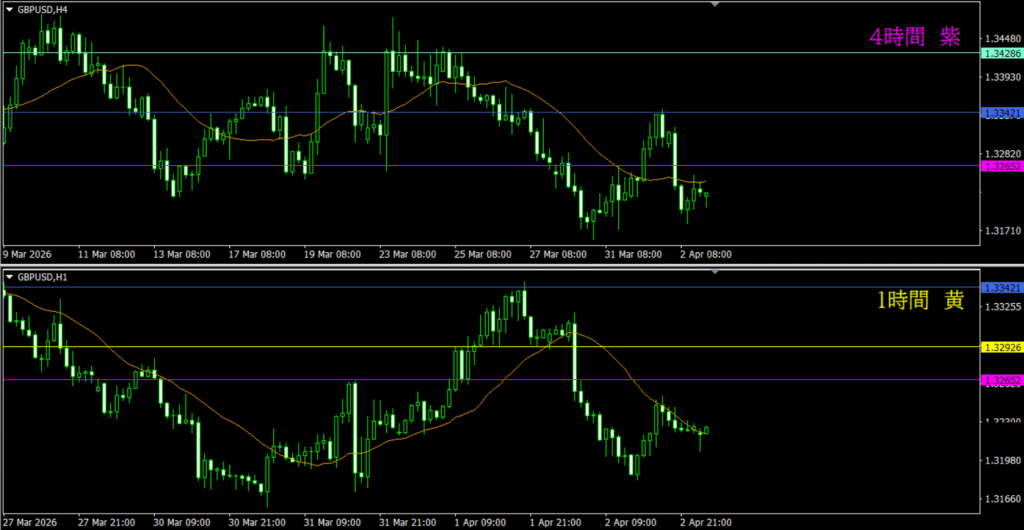Click the 1.31710 price on H4 scale

[1001, 231]
